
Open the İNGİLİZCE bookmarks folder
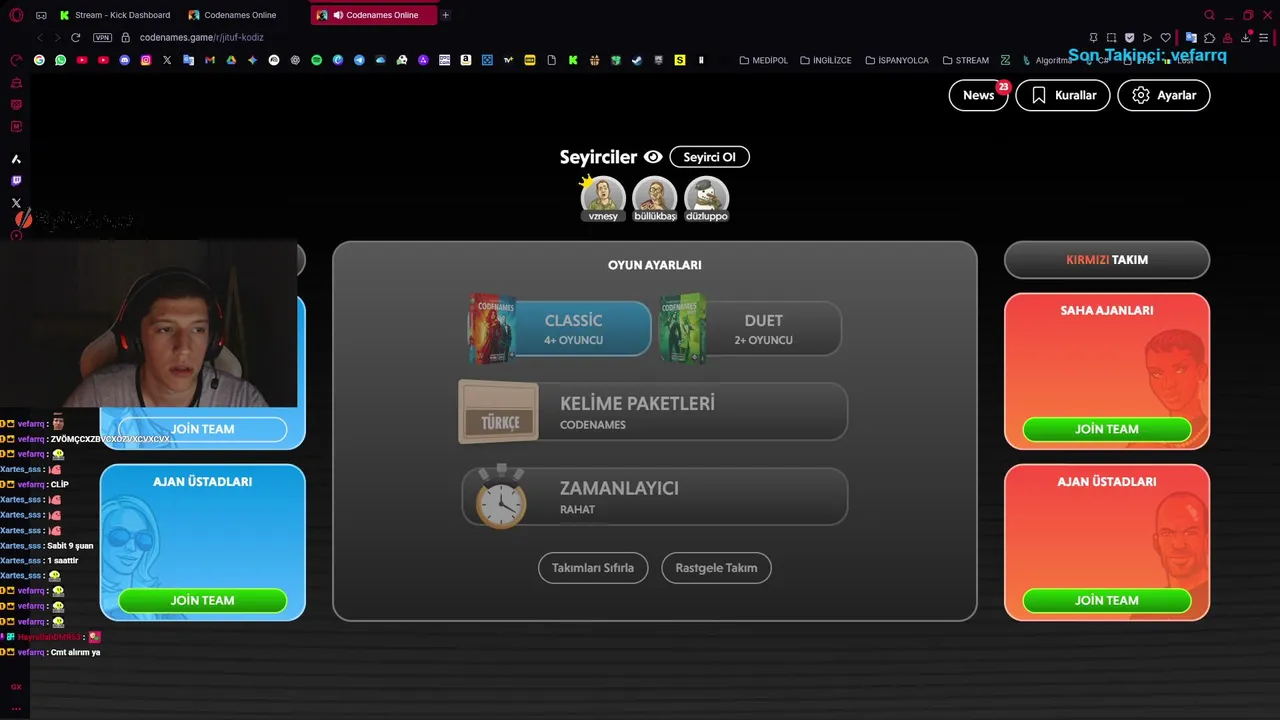(825, 60)
